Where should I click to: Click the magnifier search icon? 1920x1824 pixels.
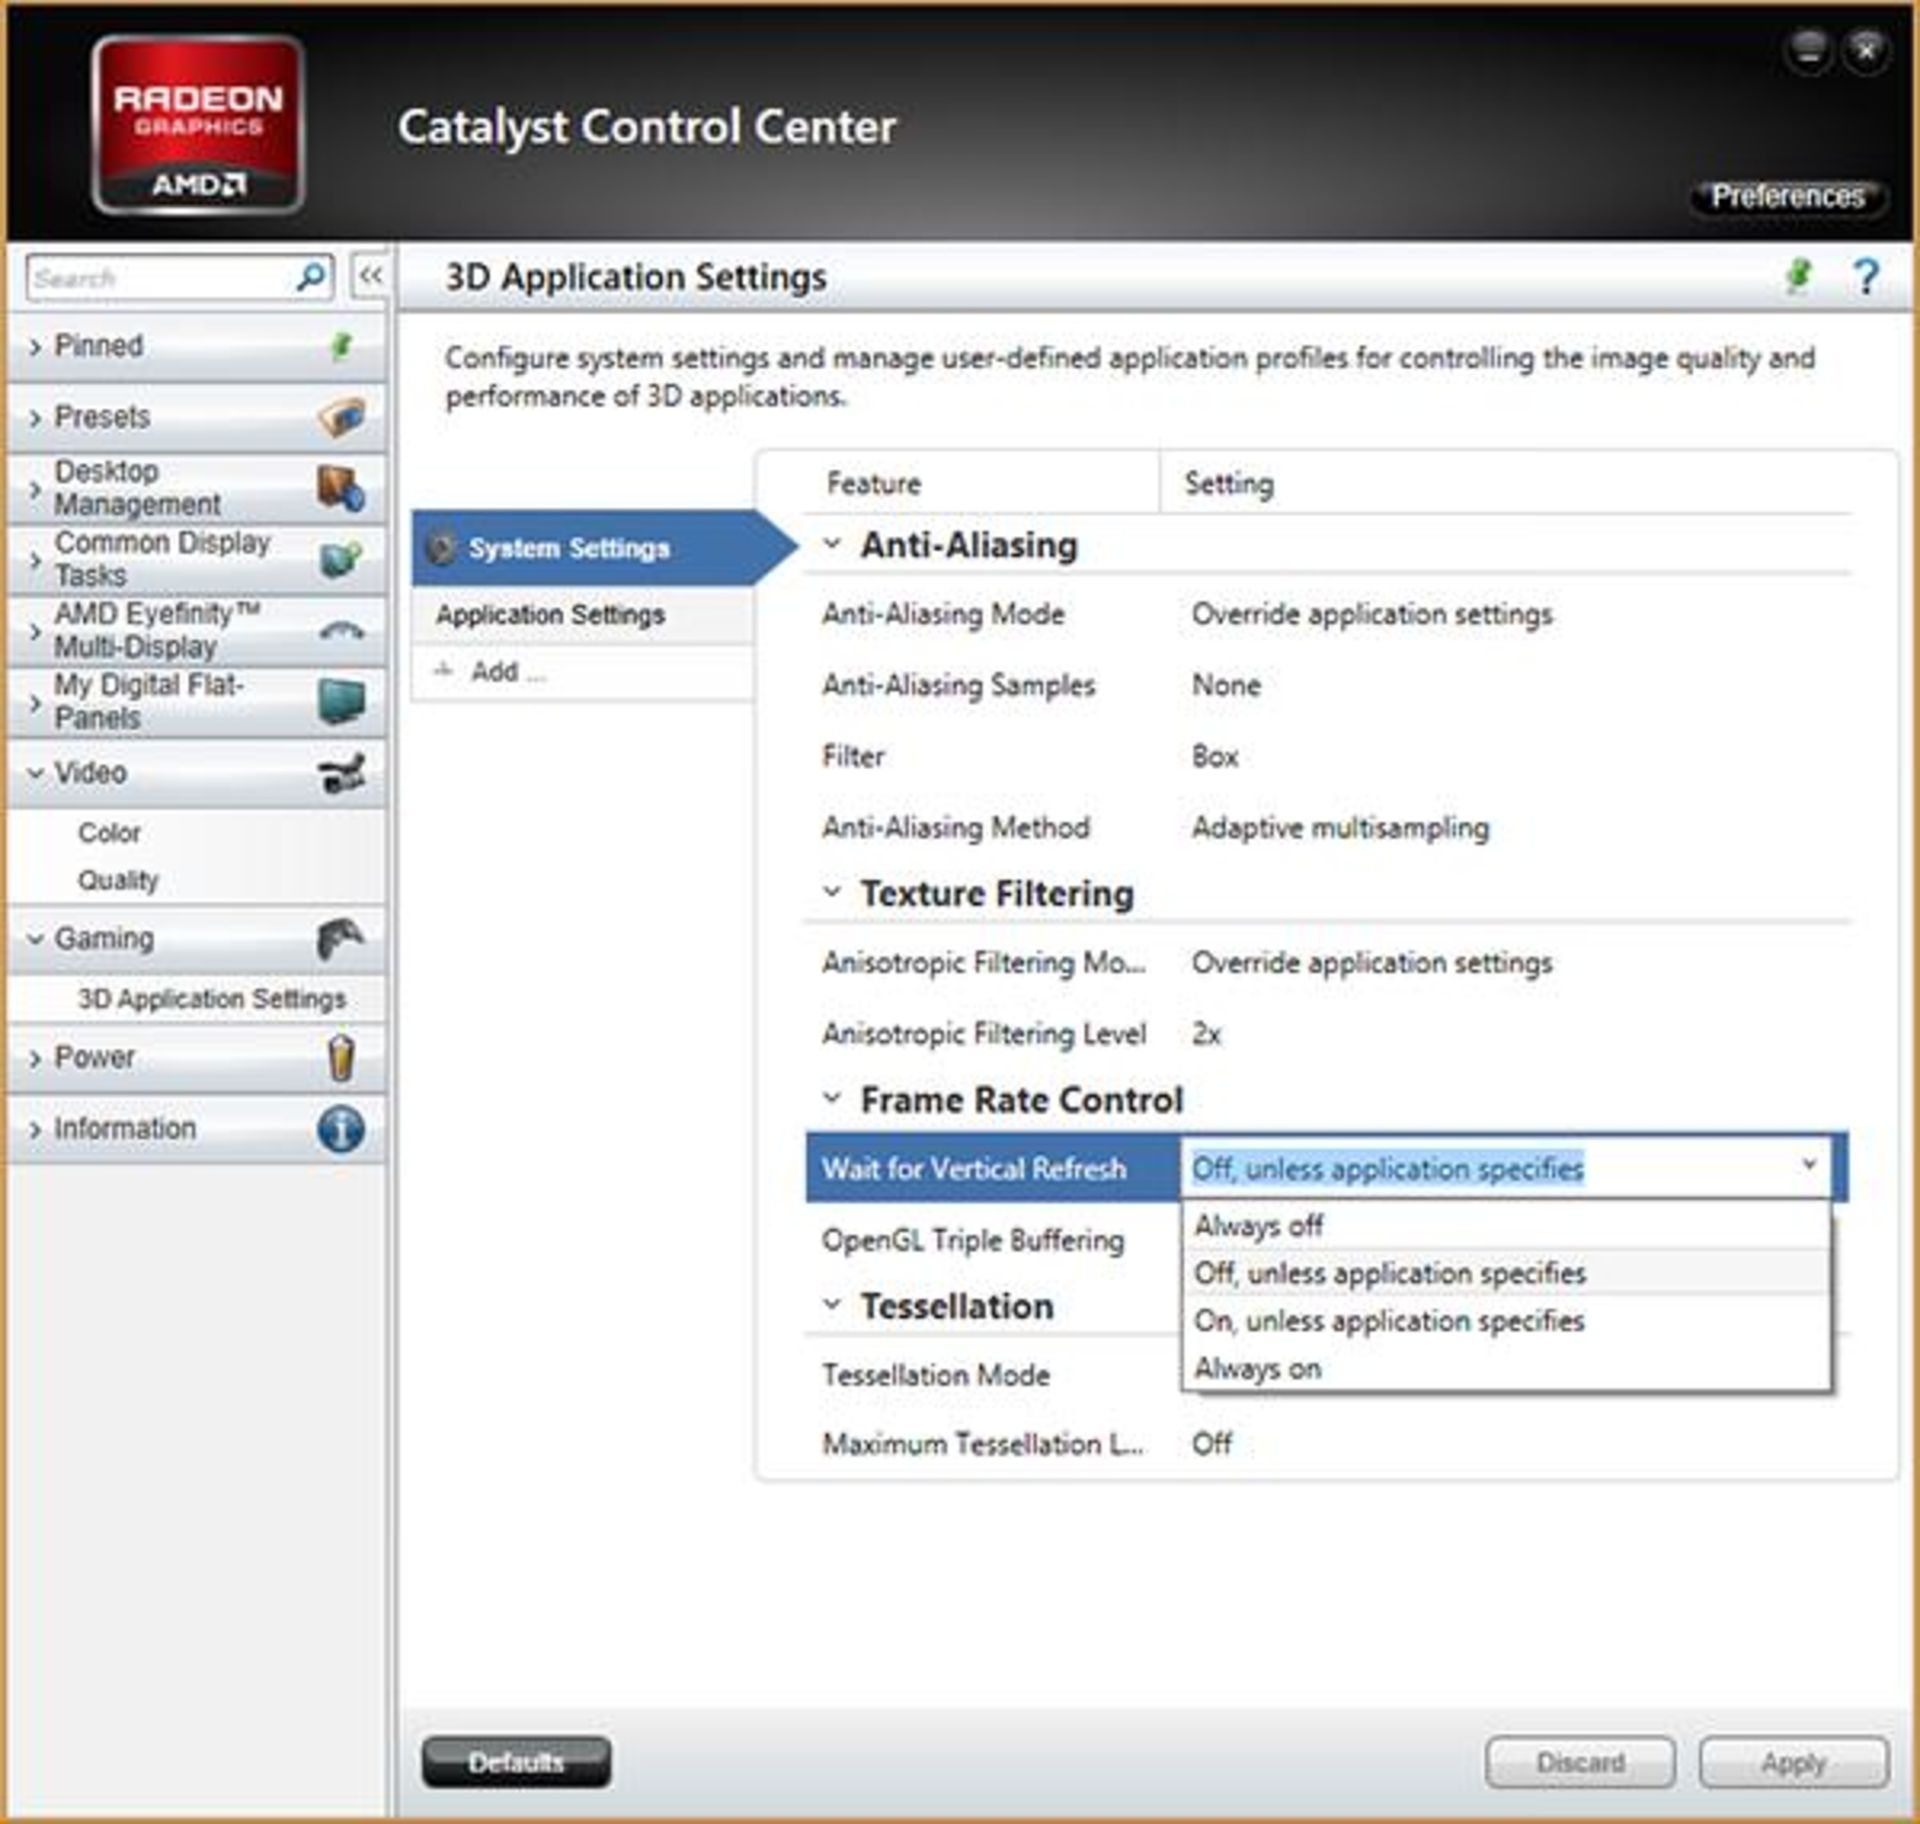click(x=311, y=276)
